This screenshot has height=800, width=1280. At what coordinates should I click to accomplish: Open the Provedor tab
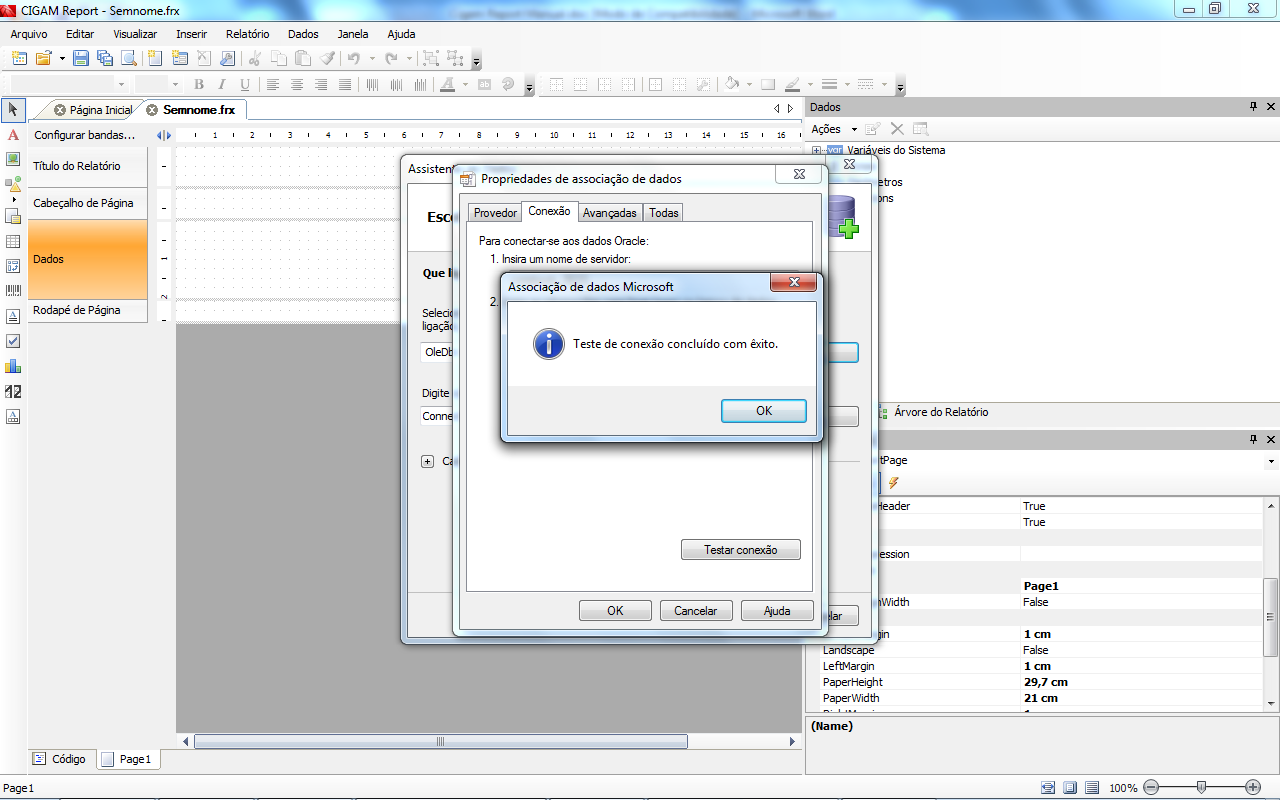(x=495, y=213)
